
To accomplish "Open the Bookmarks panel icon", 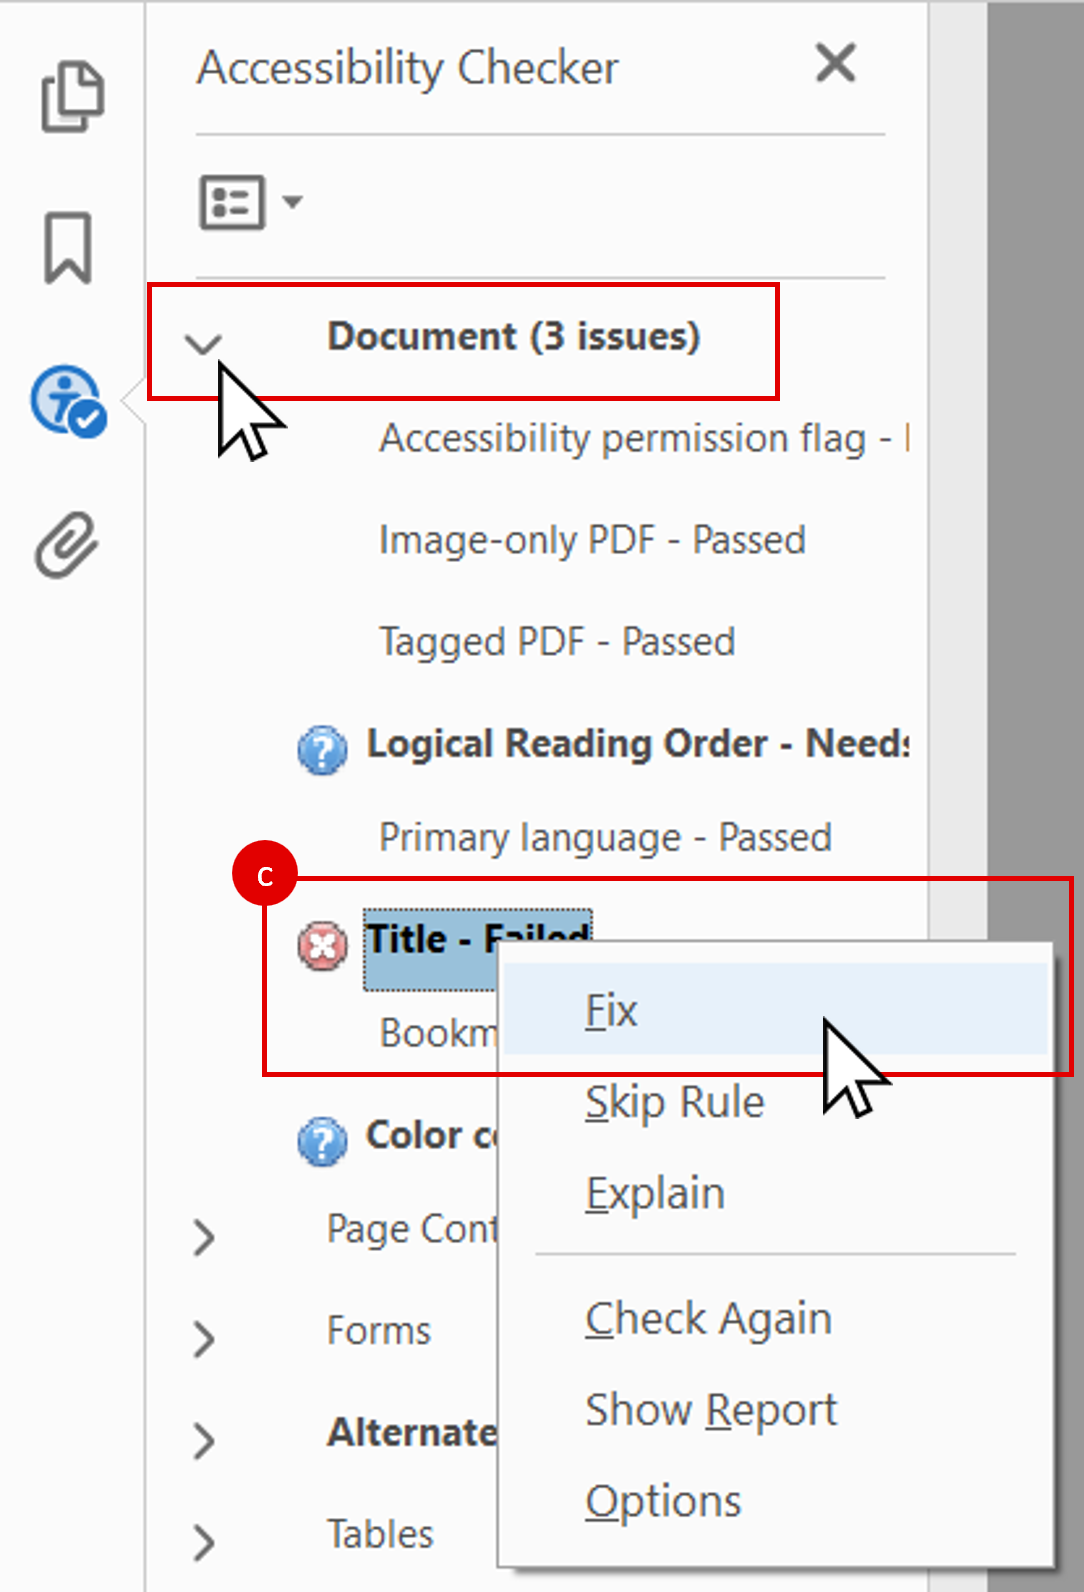I will coord(66,247).
